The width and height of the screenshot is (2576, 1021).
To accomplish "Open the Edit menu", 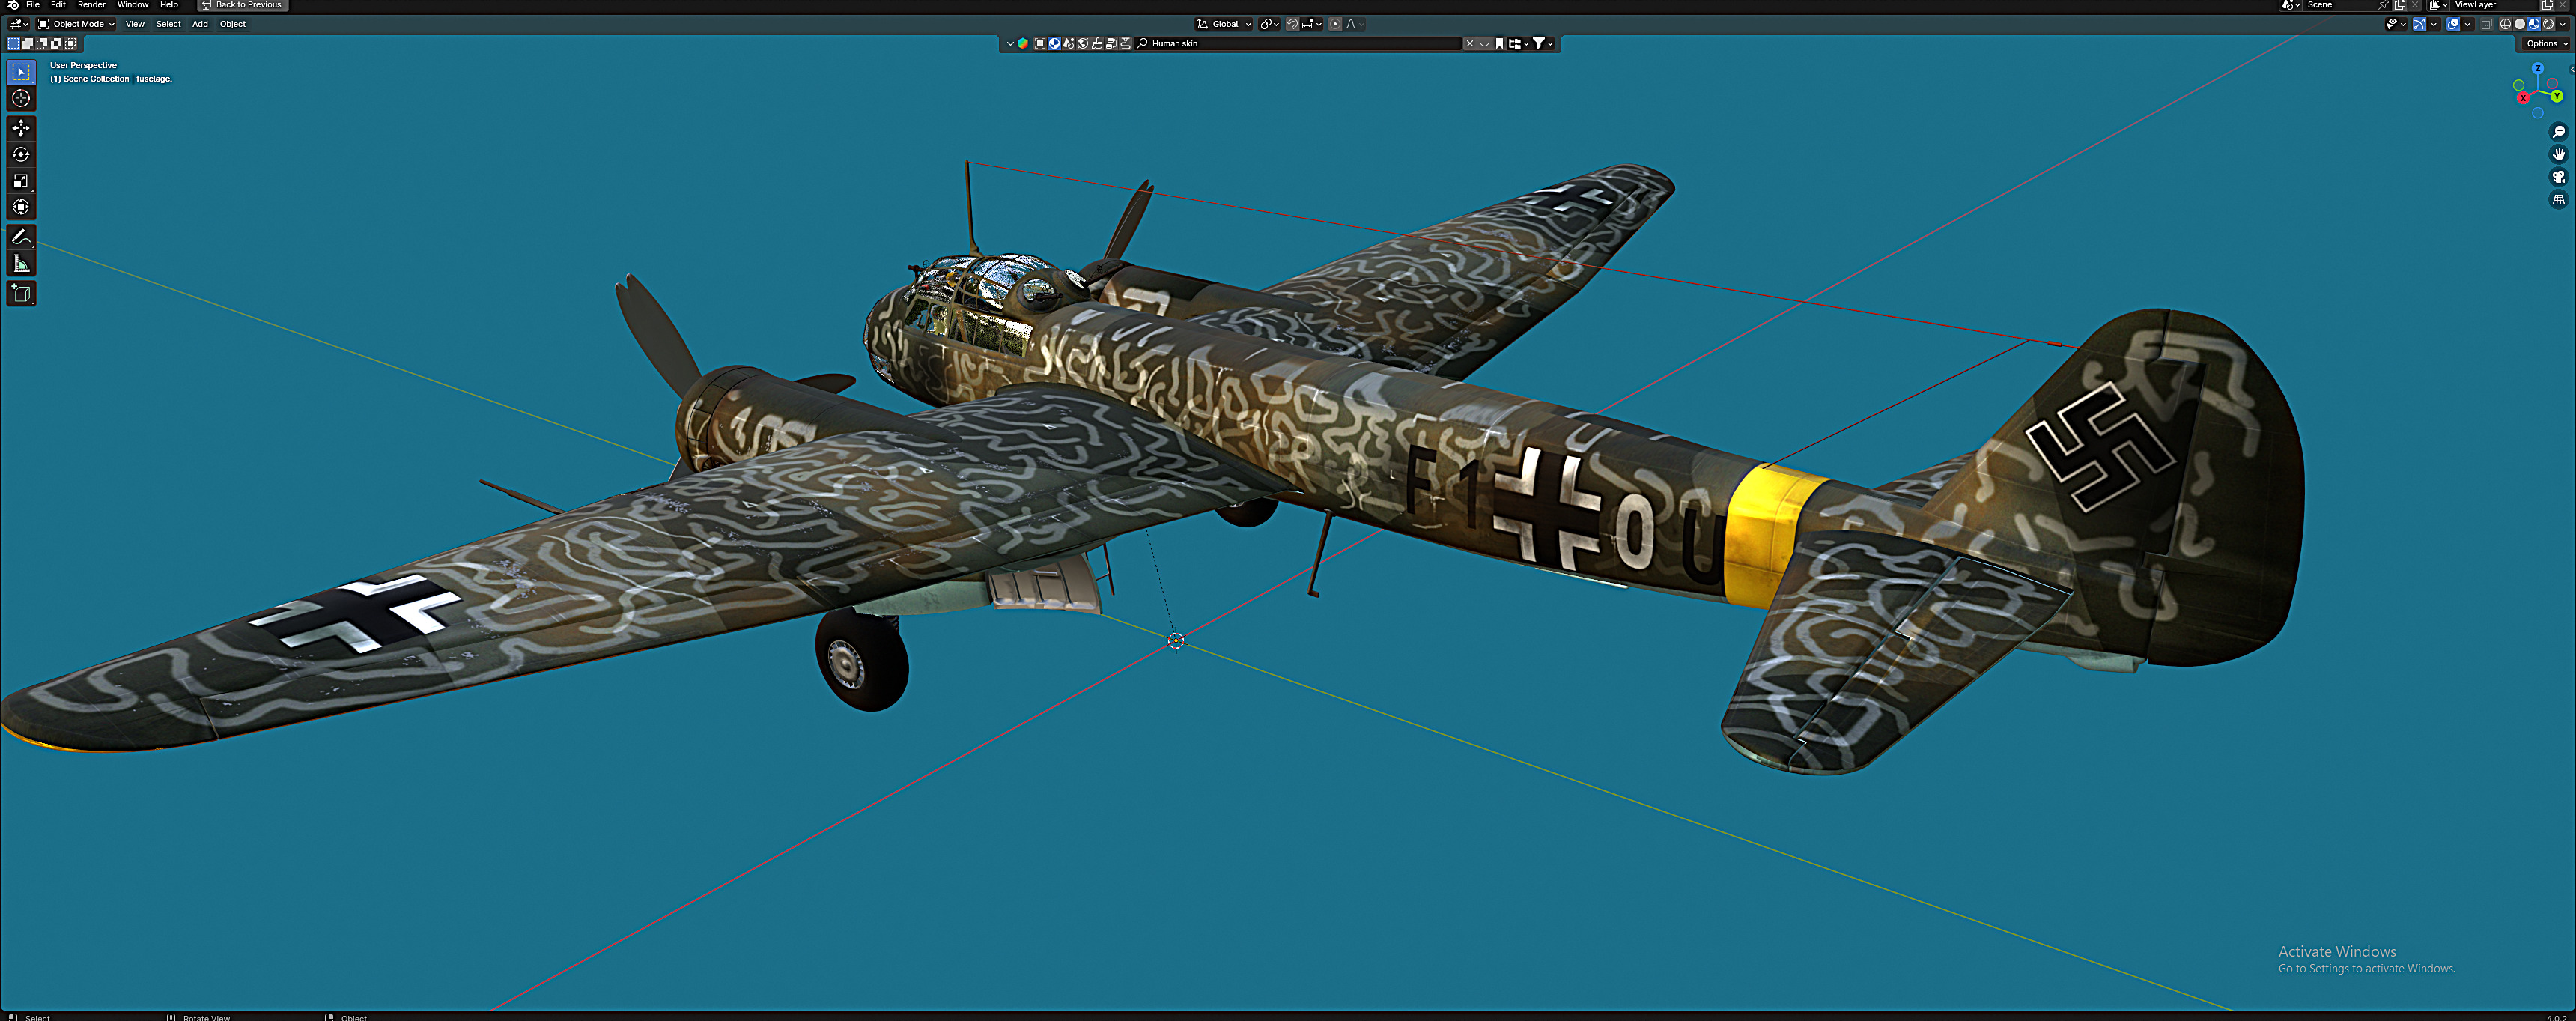I will coord(58,5).
